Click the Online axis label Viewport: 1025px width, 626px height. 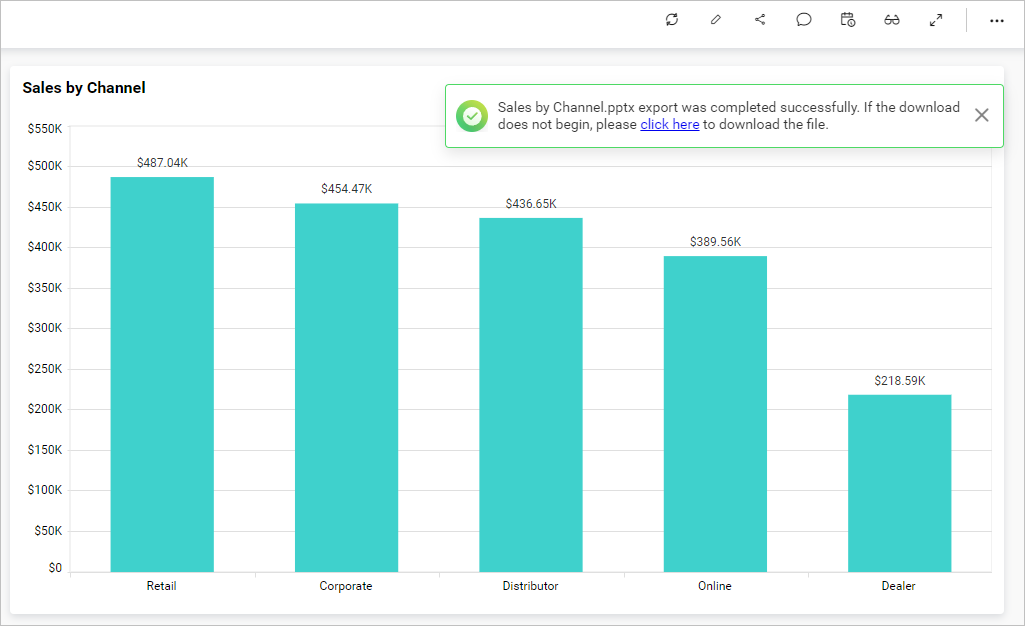(x=715, y=586)
